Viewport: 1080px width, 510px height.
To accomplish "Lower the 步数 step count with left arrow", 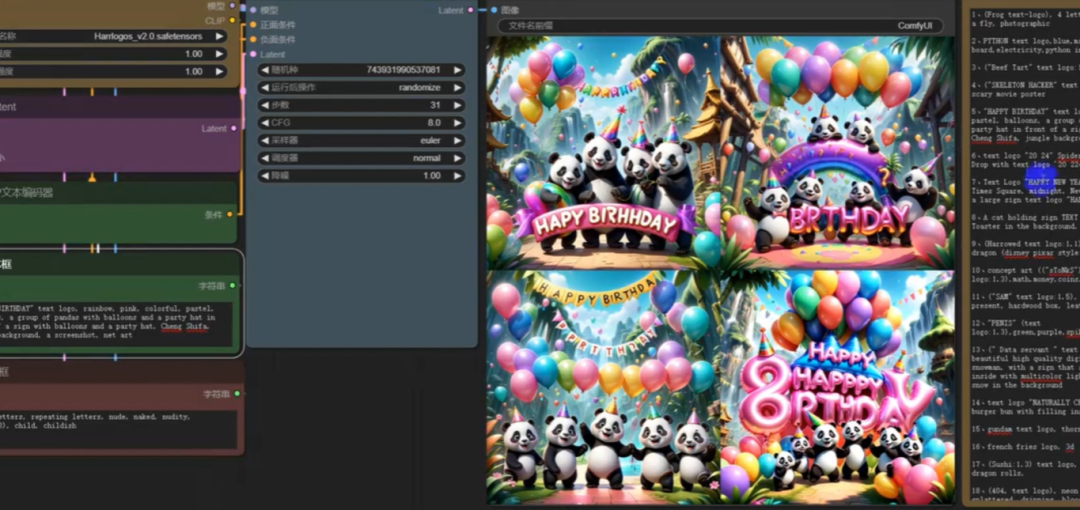I will (264, 105).
